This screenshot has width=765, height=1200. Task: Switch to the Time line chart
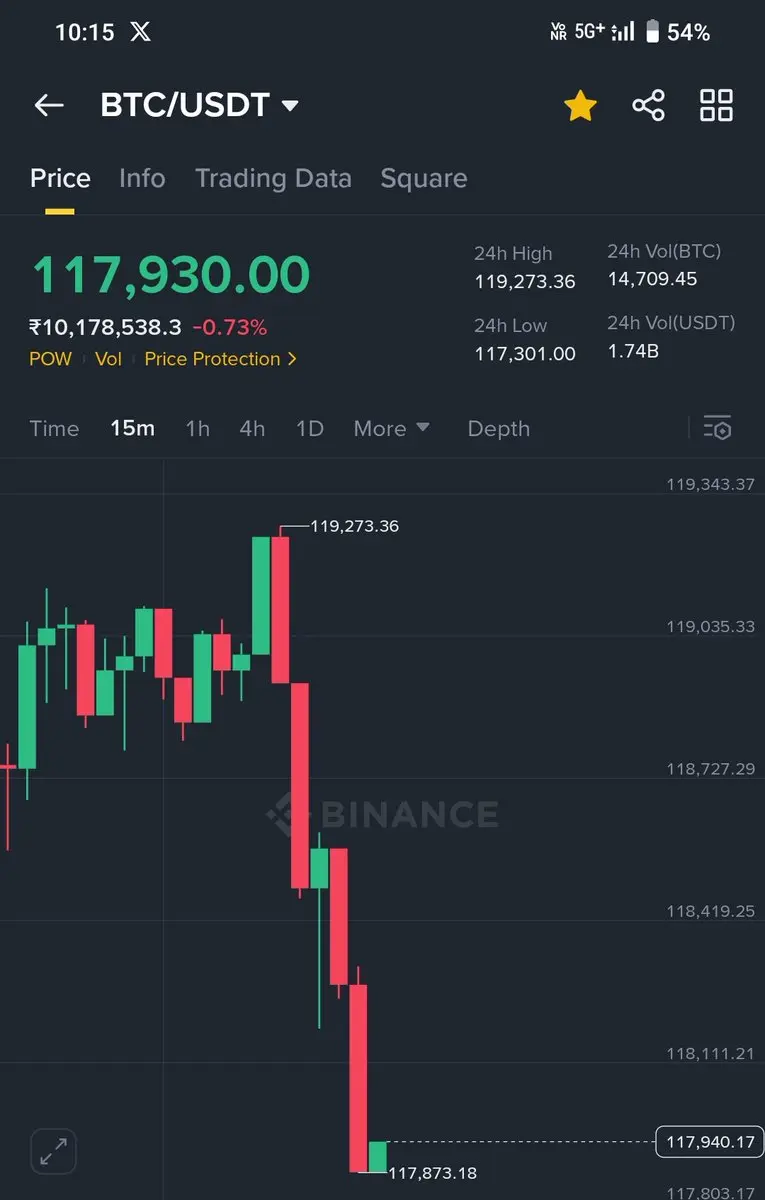tap(54, 428)
